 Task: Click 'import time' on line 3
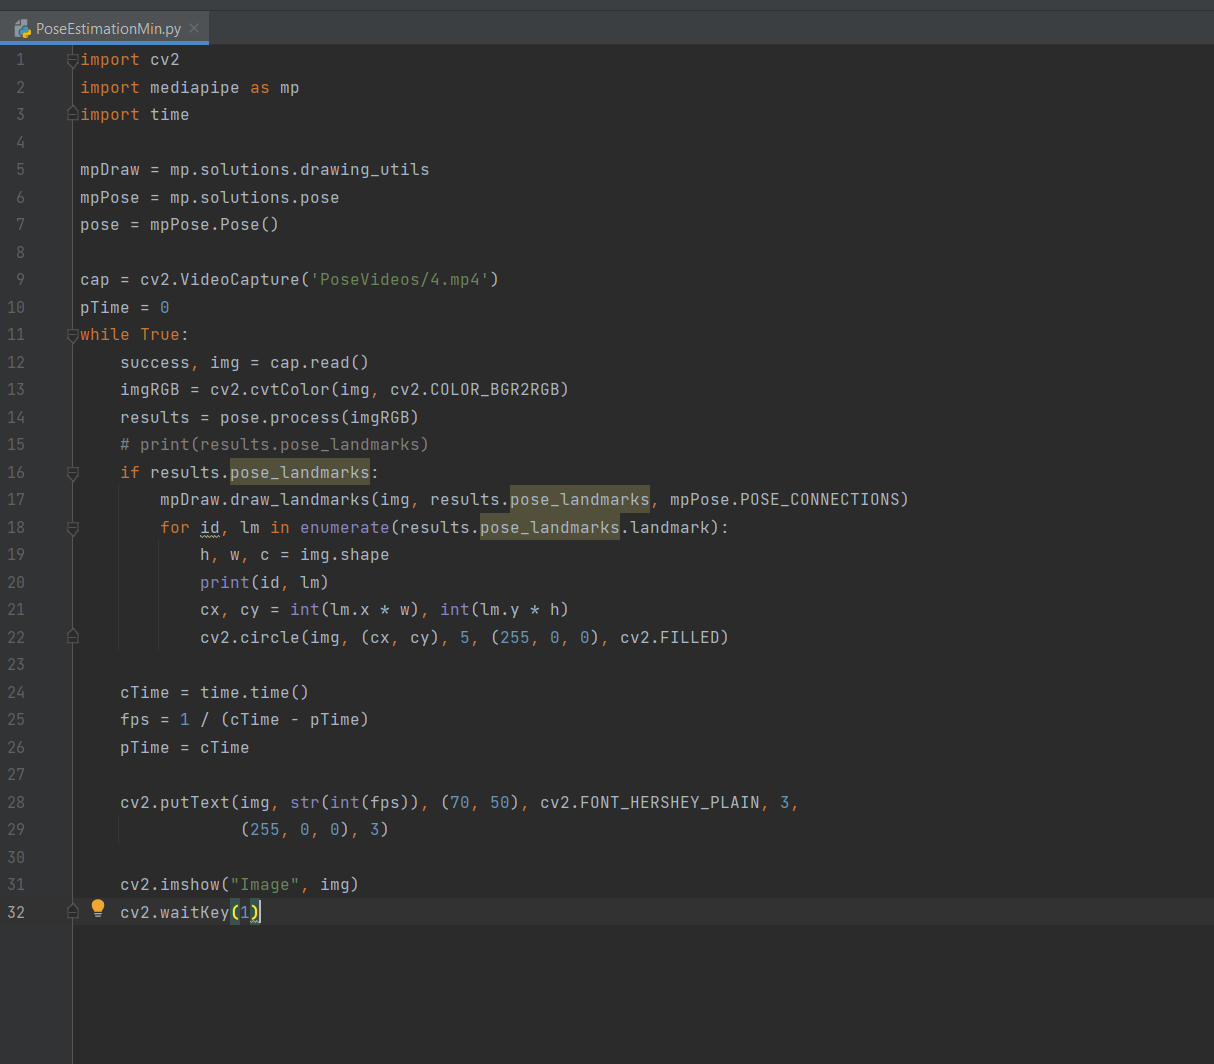point(135,115)
